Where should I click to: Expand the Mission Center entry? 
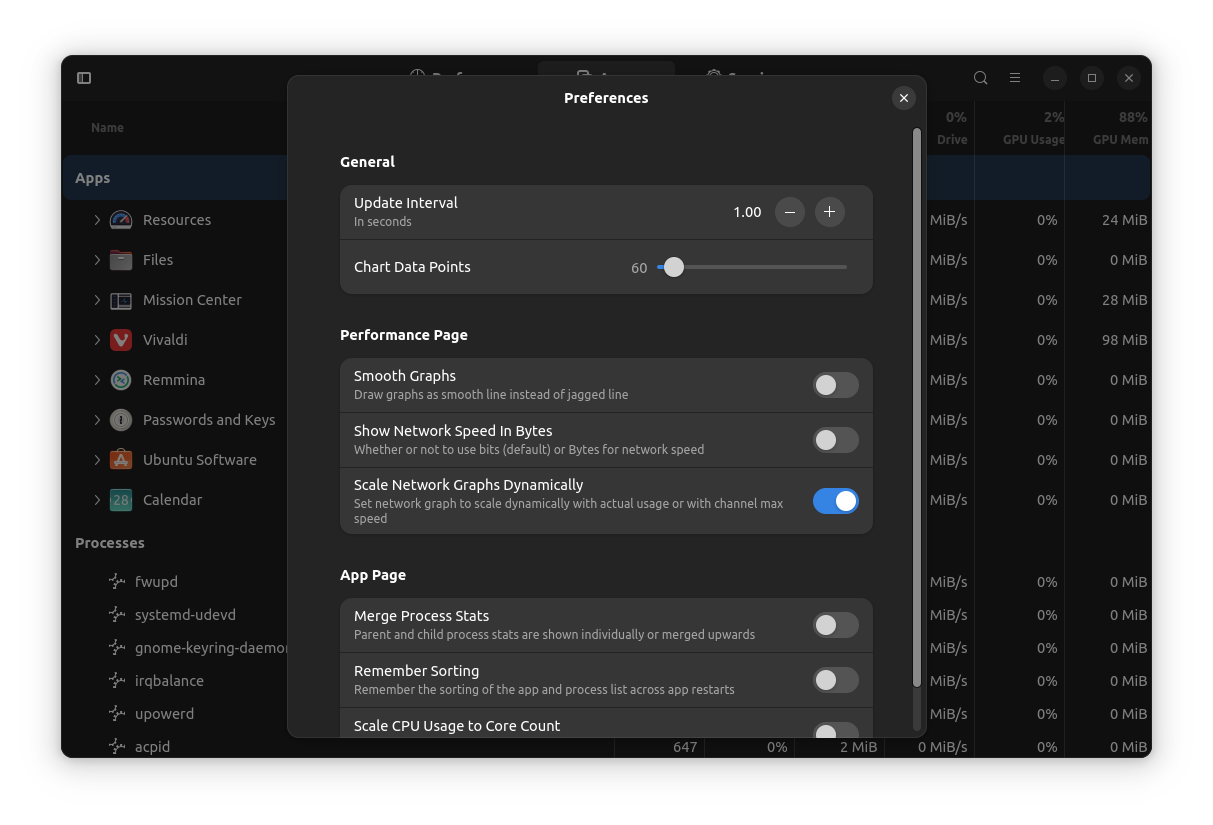click(x=96, y=299)
